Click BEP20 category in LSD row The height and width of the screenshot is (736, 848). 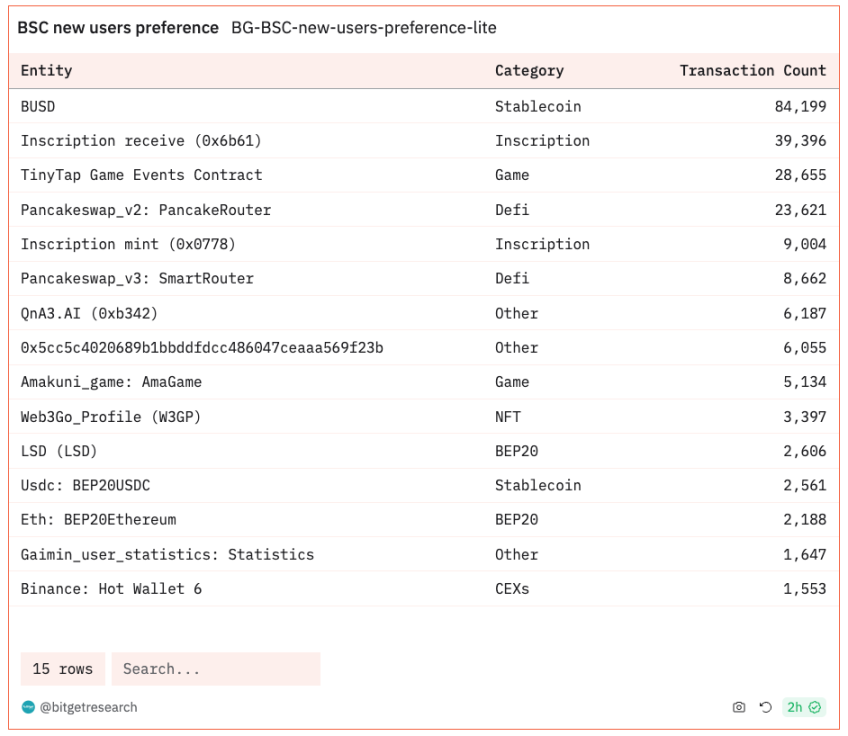(x=516, y=451)
